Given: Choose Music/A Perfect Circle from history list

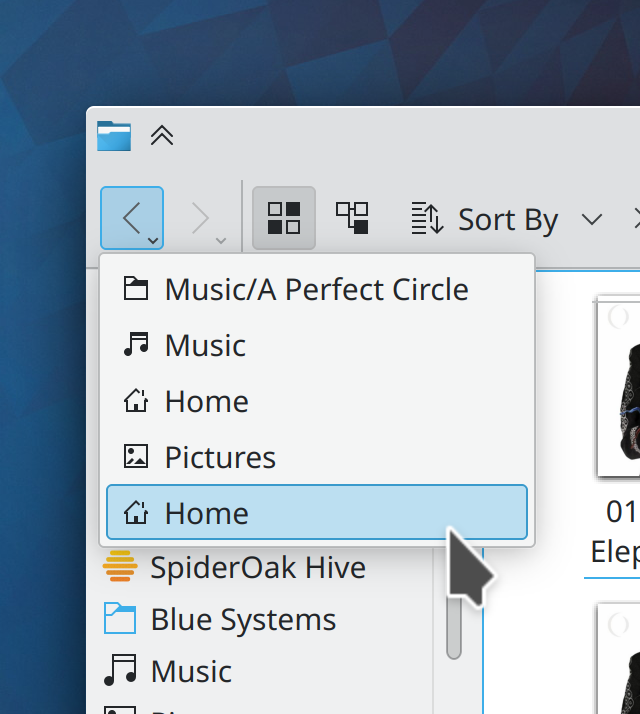Looking at the screenshot, I should [316, 289].
